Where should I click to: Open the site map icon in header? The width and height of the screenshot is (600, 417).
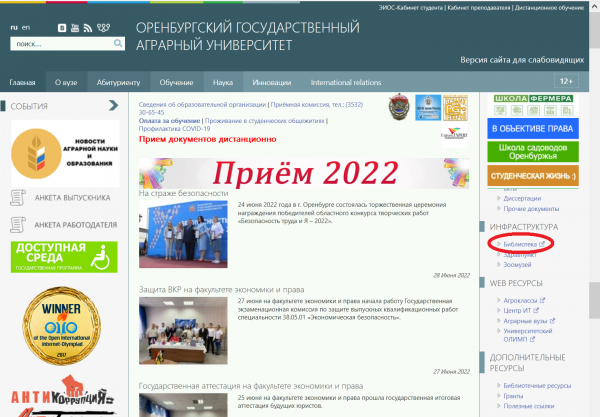point(103,28)
